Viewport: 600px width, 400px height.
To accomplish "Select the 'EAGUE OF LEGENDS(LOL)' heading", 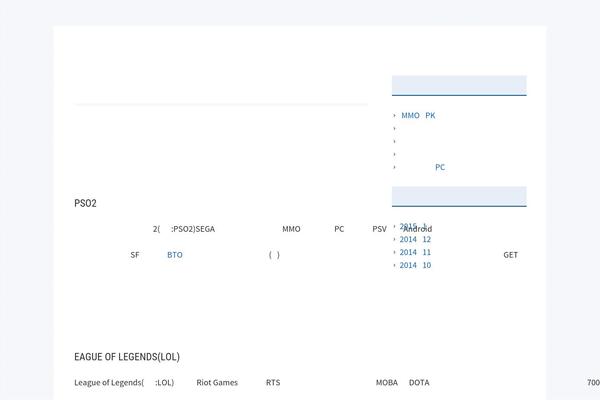I will coord(127,357).
